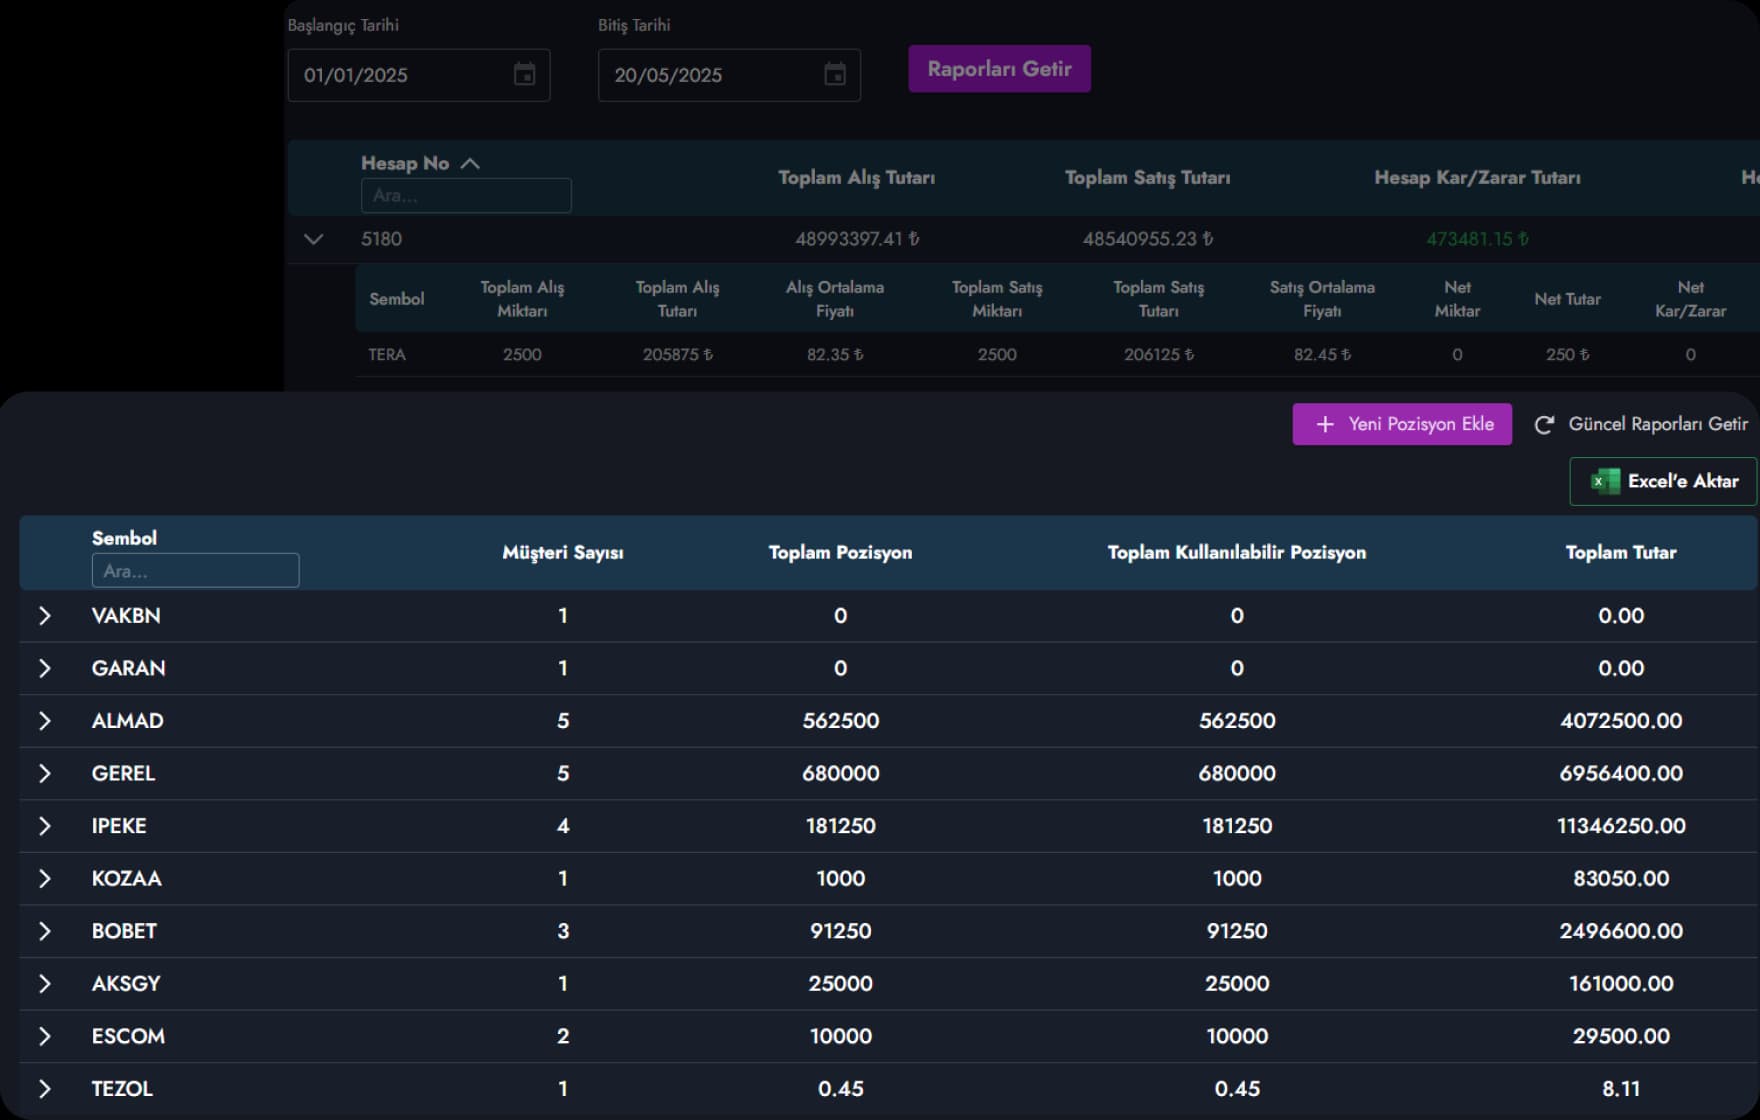The width and height of the screenshot is (1760, 1120).
Task: Collapse the account 5180 row
Action: click(313, 239)
